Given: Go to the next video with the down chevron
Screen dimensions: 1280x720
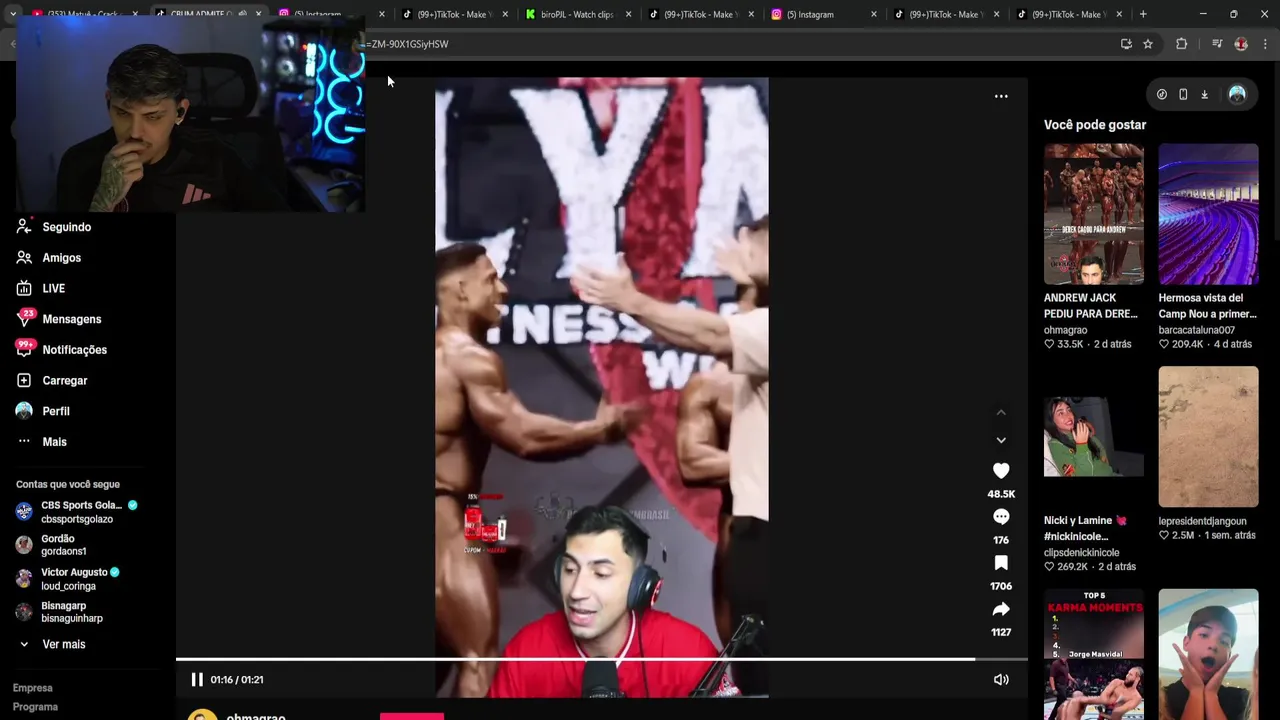Looking at the screenshot, I should click(x=1001, y=440).
